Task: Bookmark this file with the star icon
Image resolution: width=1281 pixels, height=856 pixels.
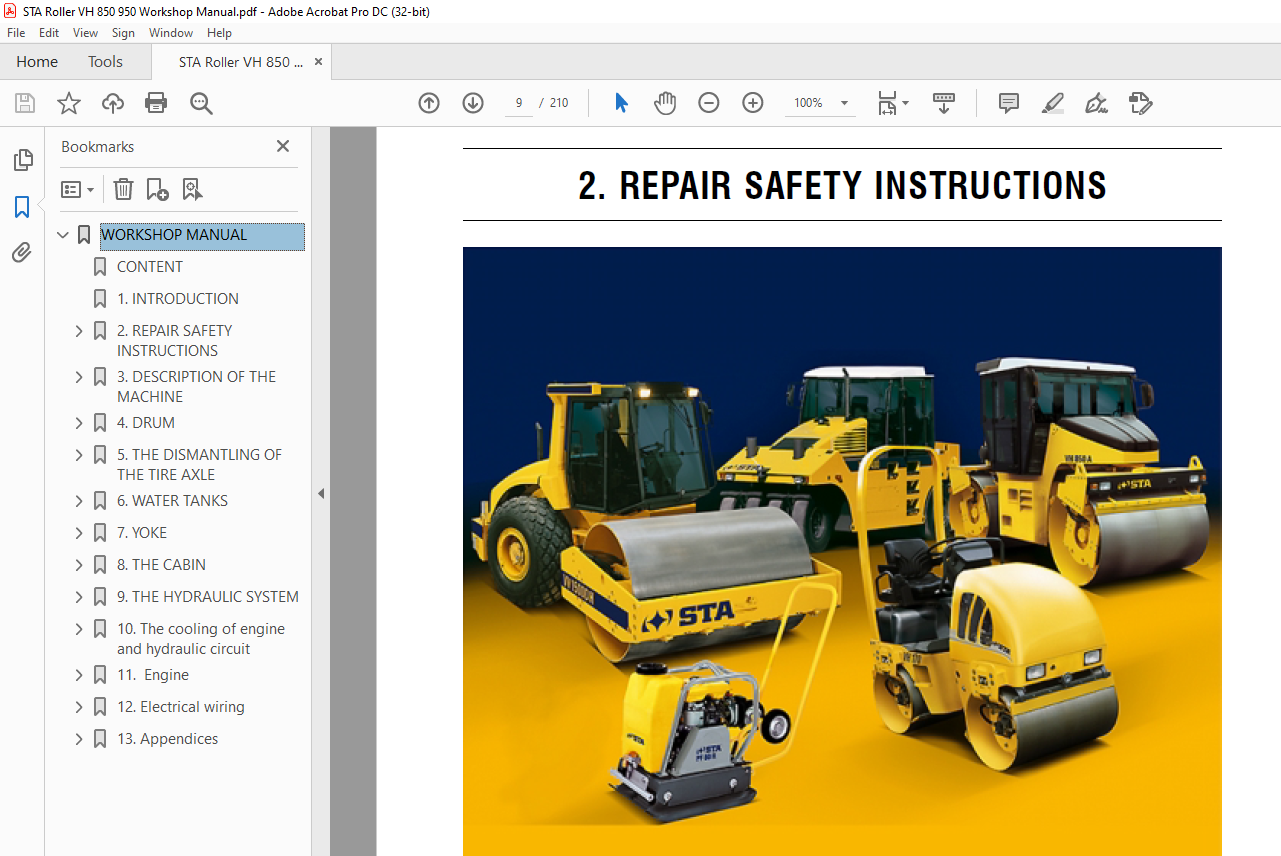Action: tap(69, 103)
